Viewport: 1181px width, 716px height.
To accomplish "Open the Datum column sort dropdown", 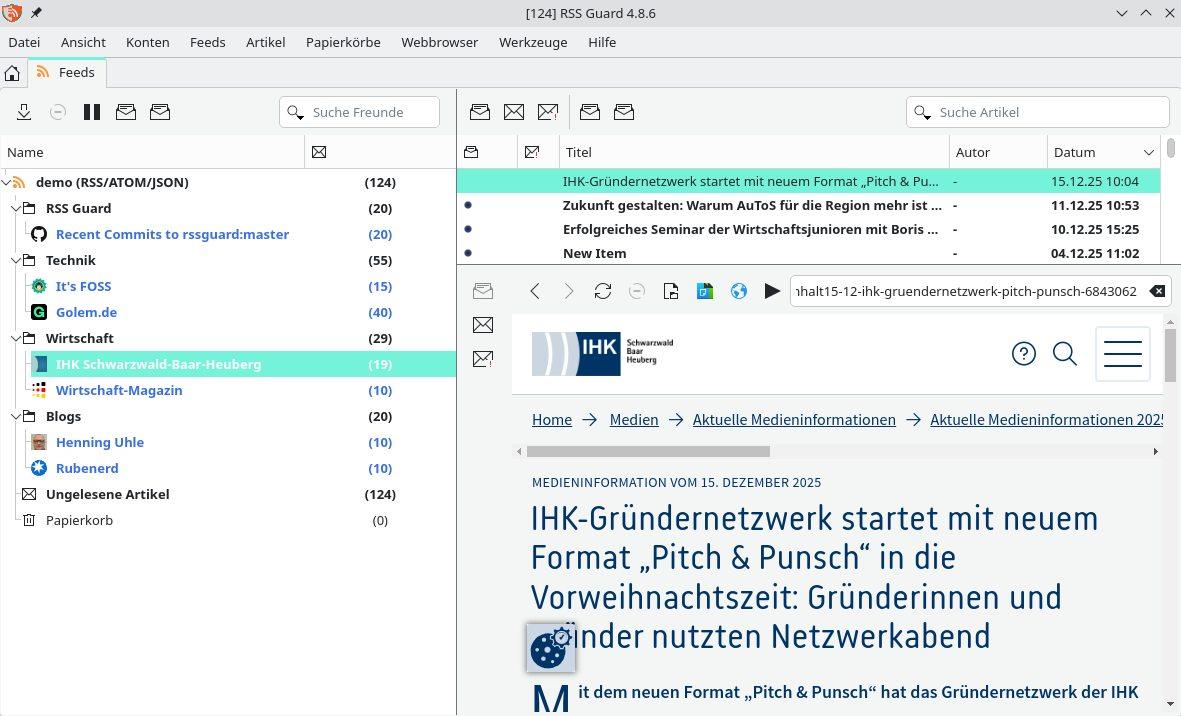I will tap(1148, 152).
